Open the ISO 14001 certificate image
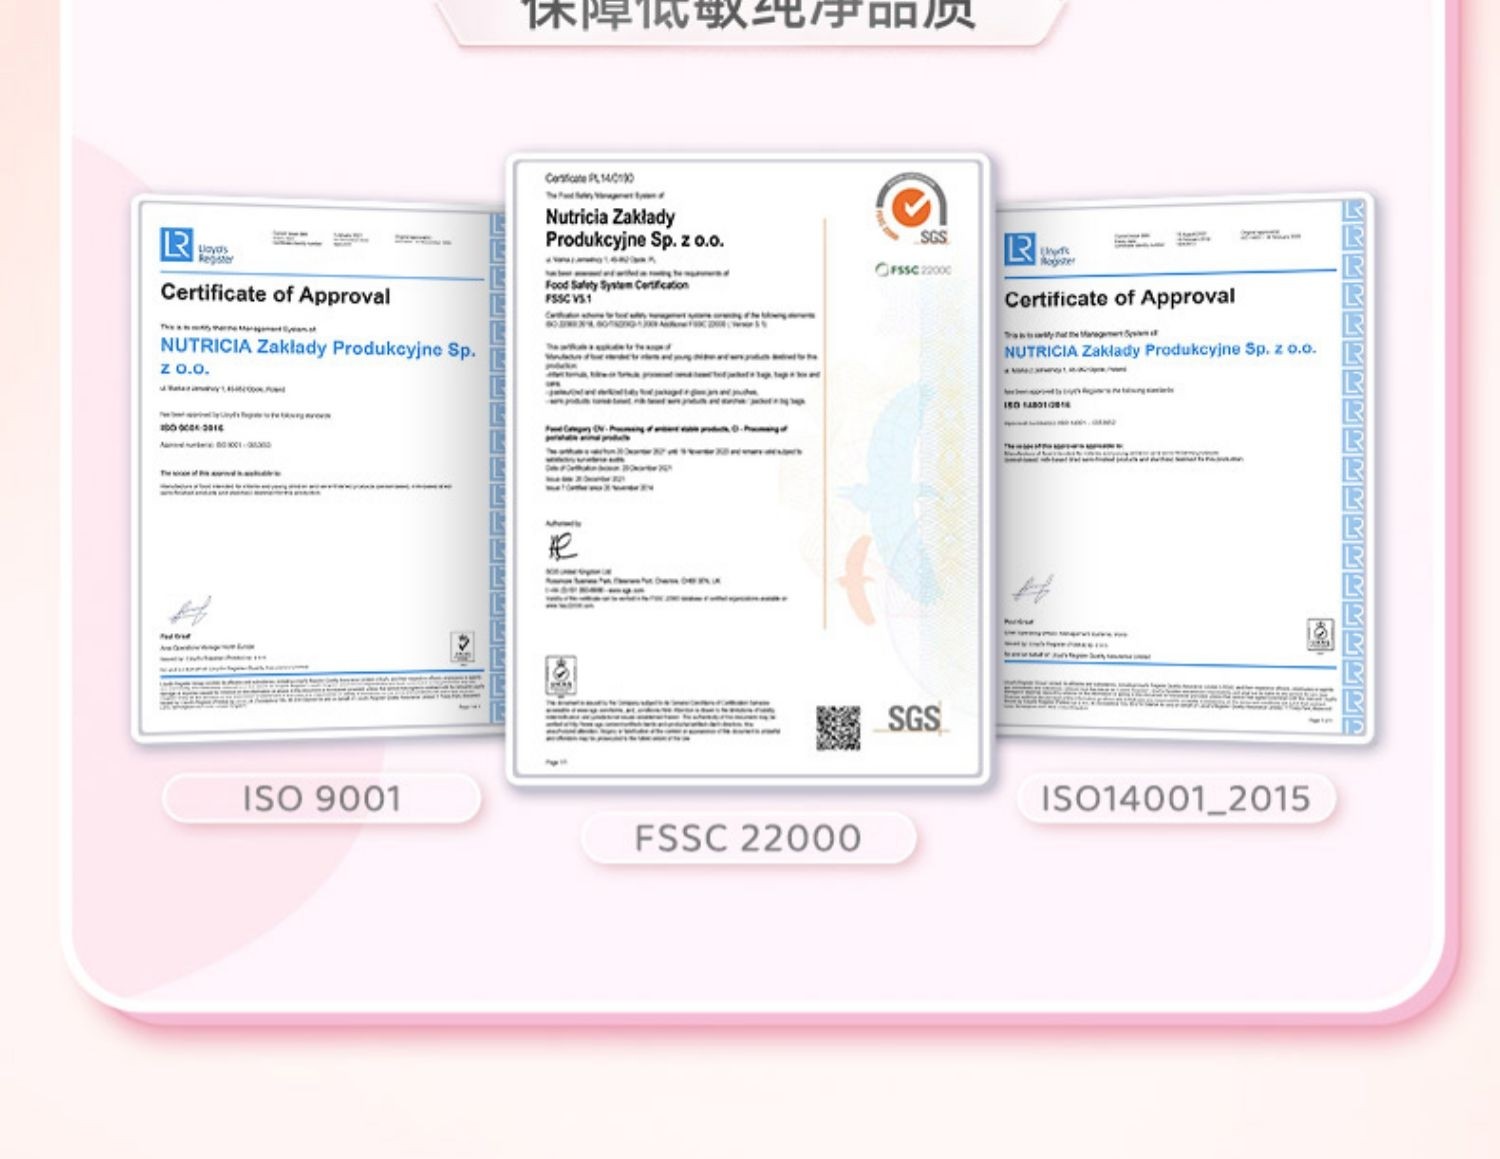 coord(1184,469)
